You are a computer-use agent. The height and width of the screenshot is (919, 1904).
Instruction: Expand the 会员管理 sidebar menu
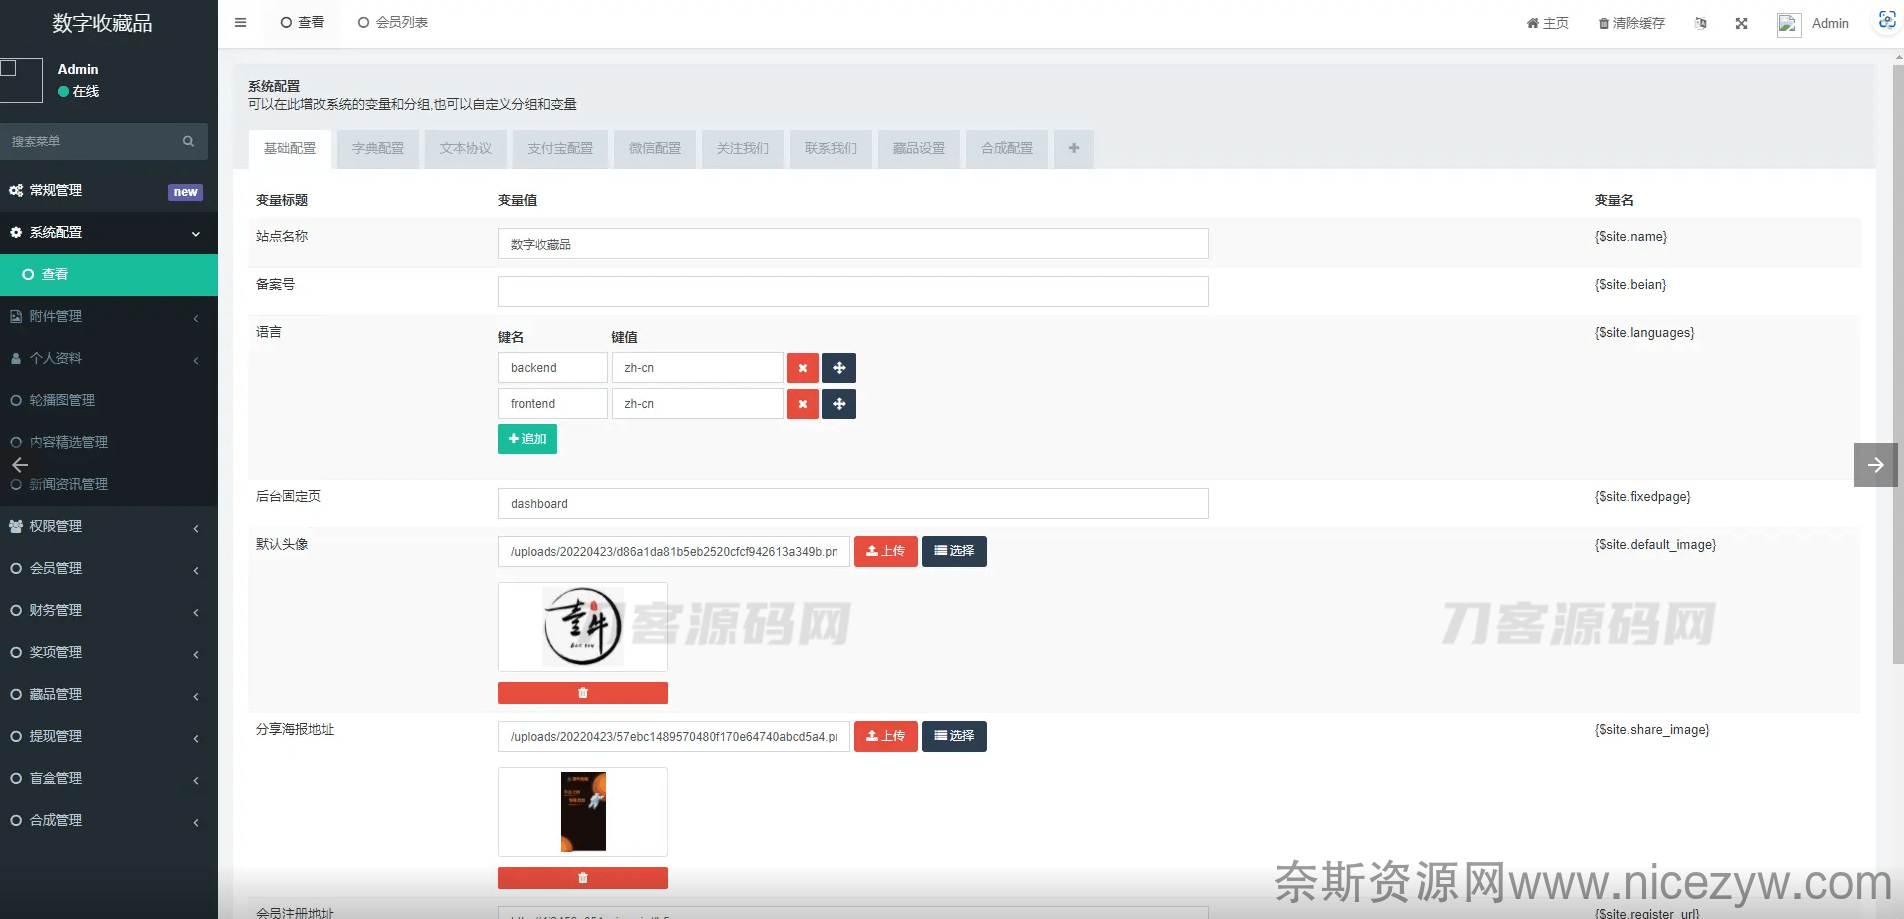(x=109, y=568)
